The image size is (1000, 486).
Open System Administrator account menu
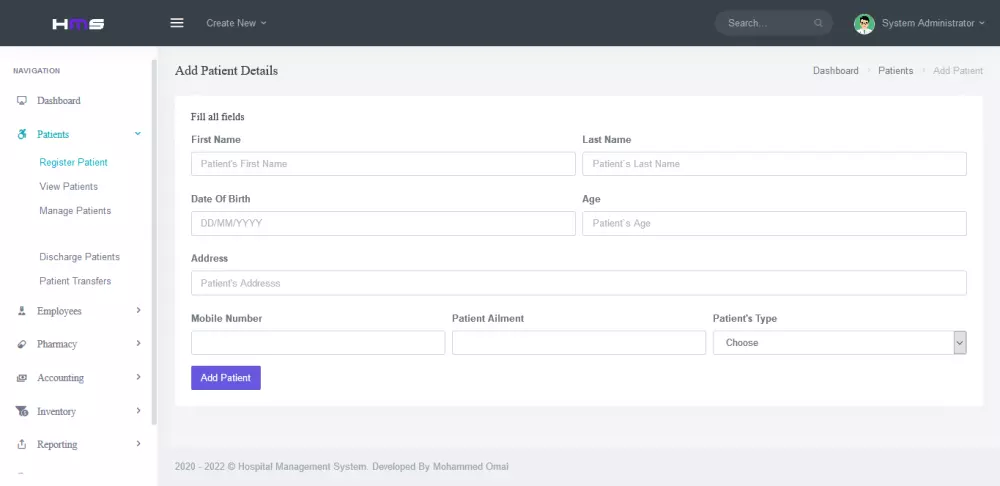[x=932, y=23]
